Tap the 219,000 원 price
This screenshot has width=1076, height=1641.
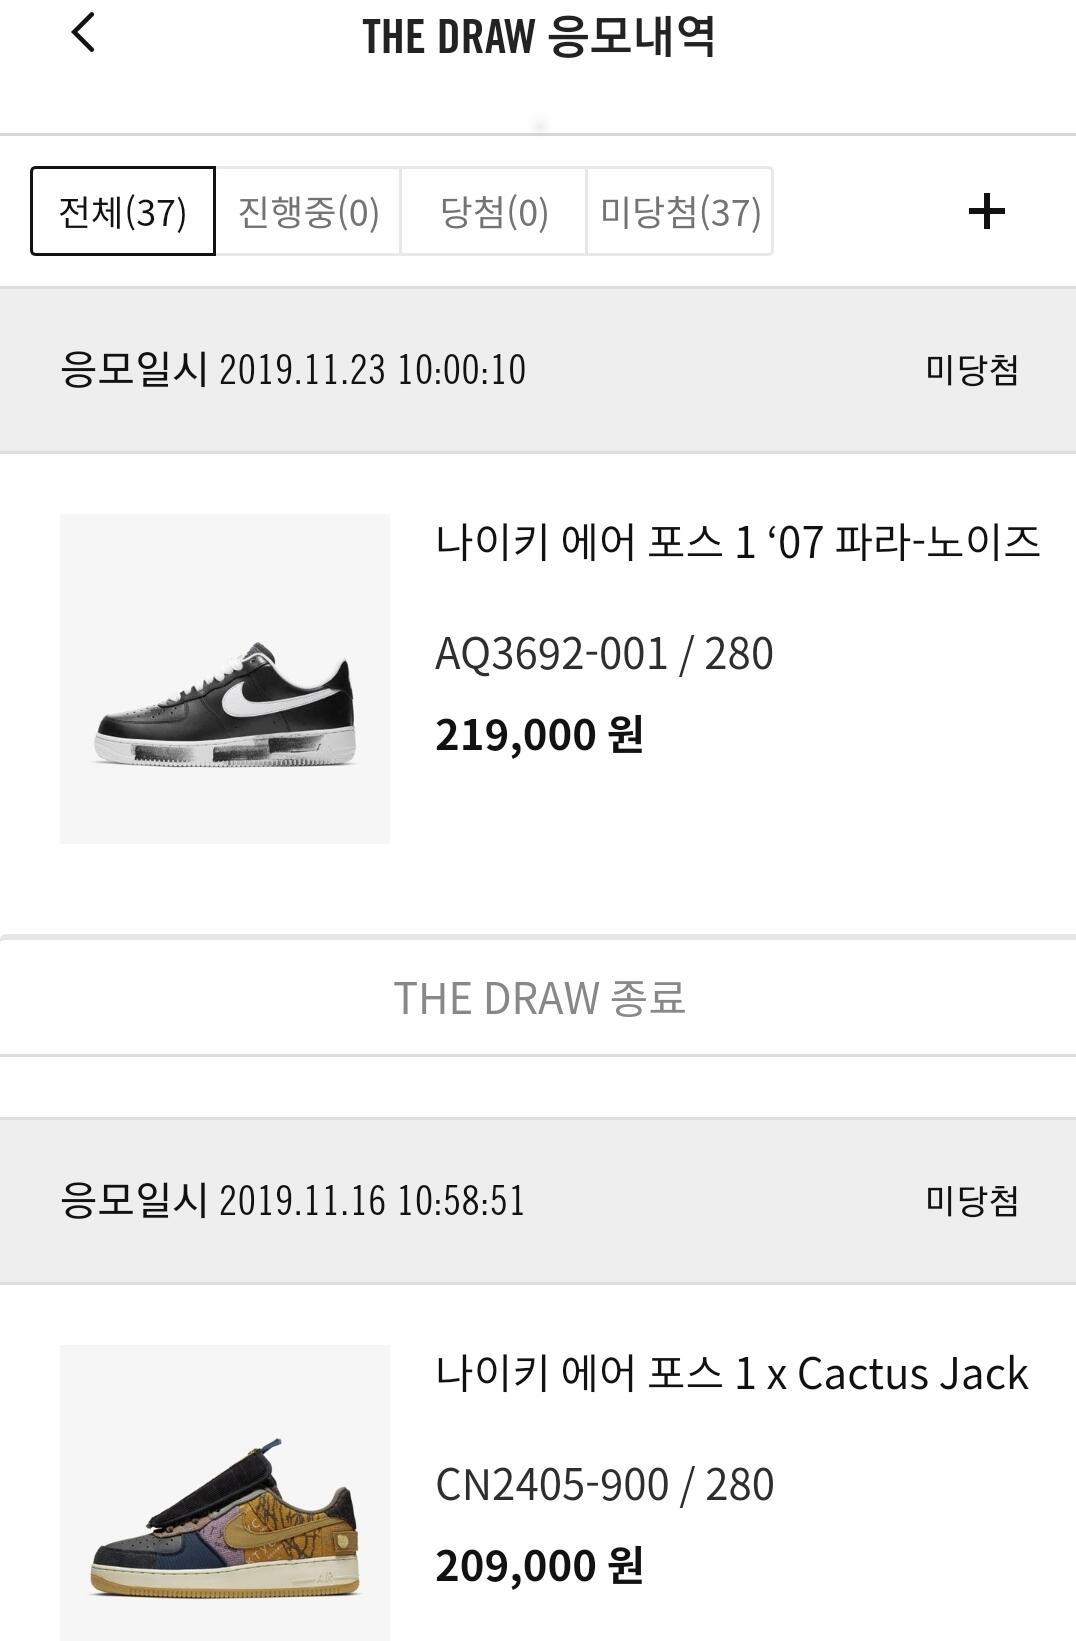(x=539, y=735)
